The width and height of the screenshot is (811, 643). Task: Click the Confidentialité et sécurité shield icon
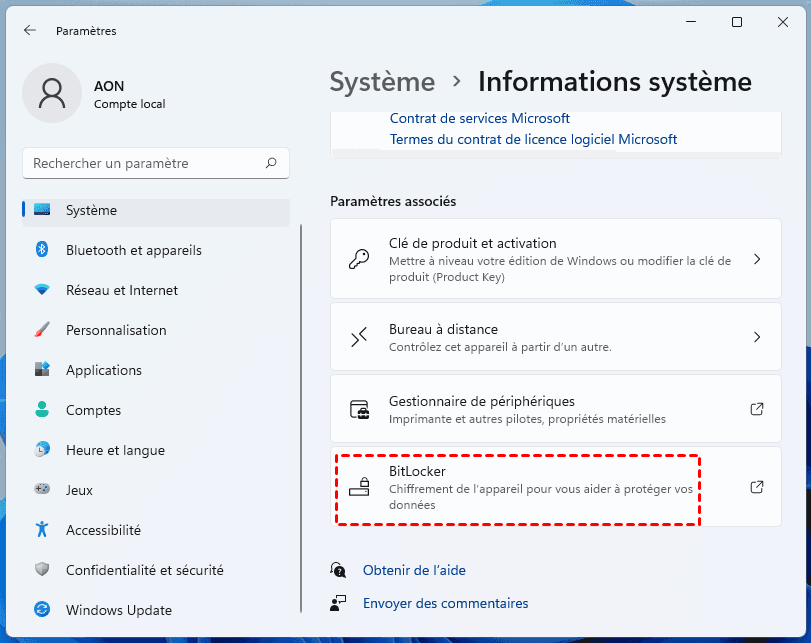click(x=42, y=570)
